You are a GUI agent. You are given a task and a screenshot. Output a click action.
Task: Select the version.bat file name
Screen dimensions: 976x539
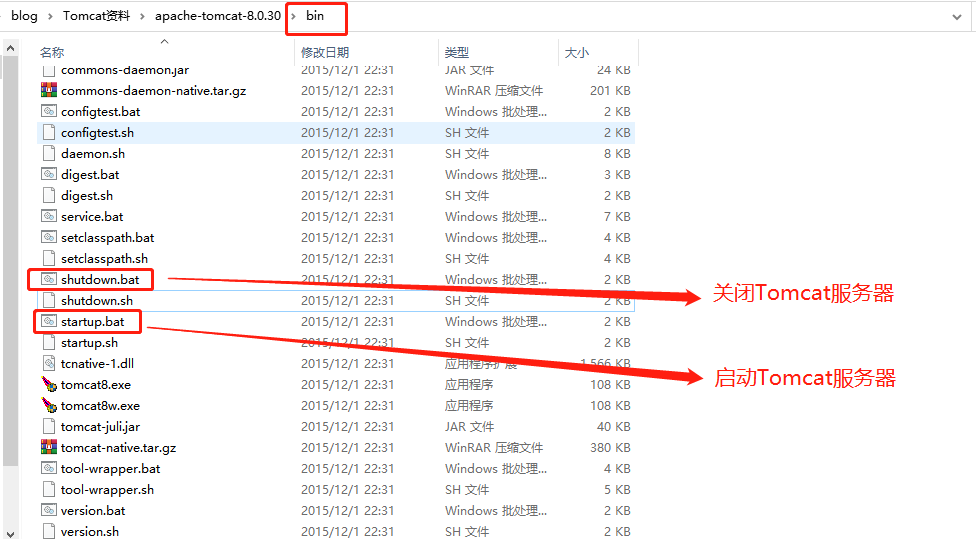point(93,510)
